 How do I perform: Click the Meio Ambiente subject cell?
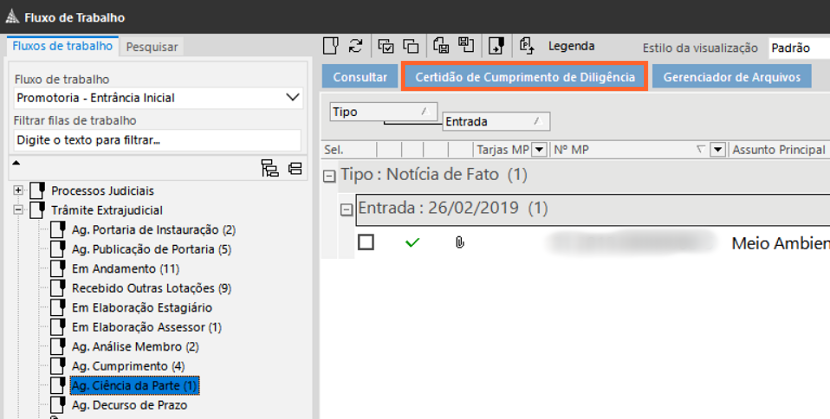(x=780, y=243)
